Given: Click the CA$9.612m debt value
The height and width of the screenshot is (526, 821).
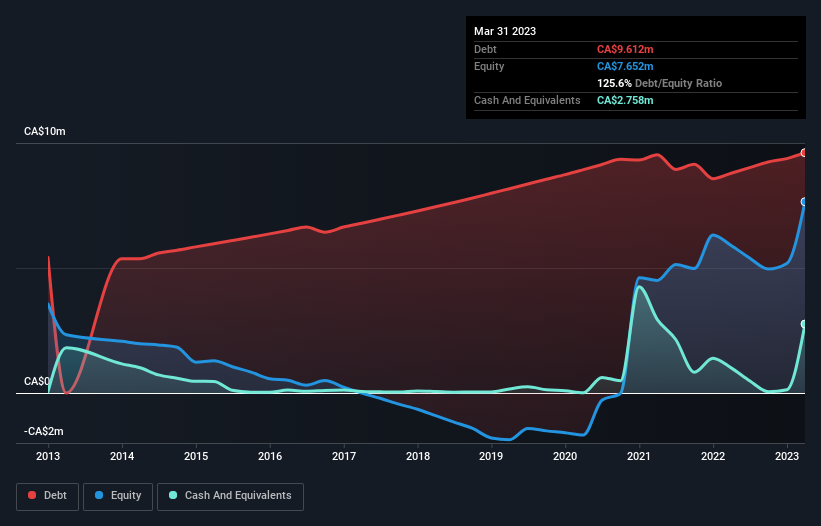Looking at the screenshot, I should tap(625, 49).
